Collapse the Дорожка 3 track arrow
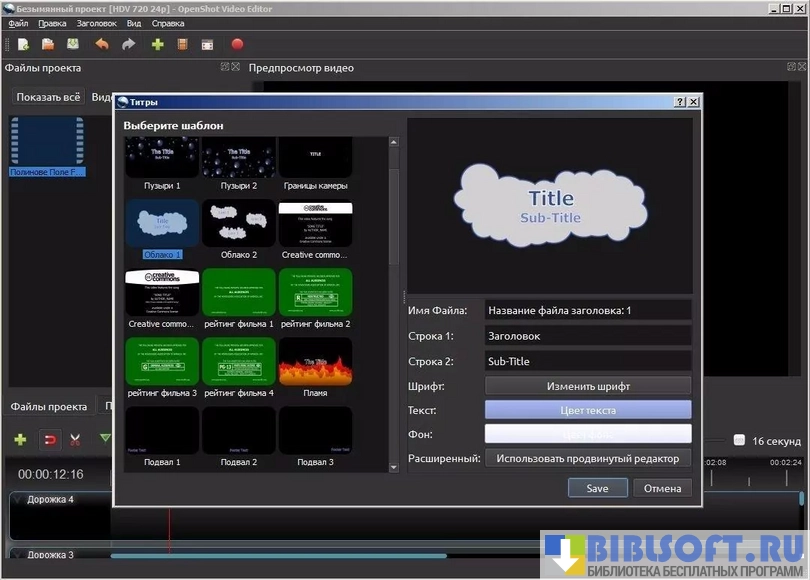The image size is (810, 580). pos(17,555)
